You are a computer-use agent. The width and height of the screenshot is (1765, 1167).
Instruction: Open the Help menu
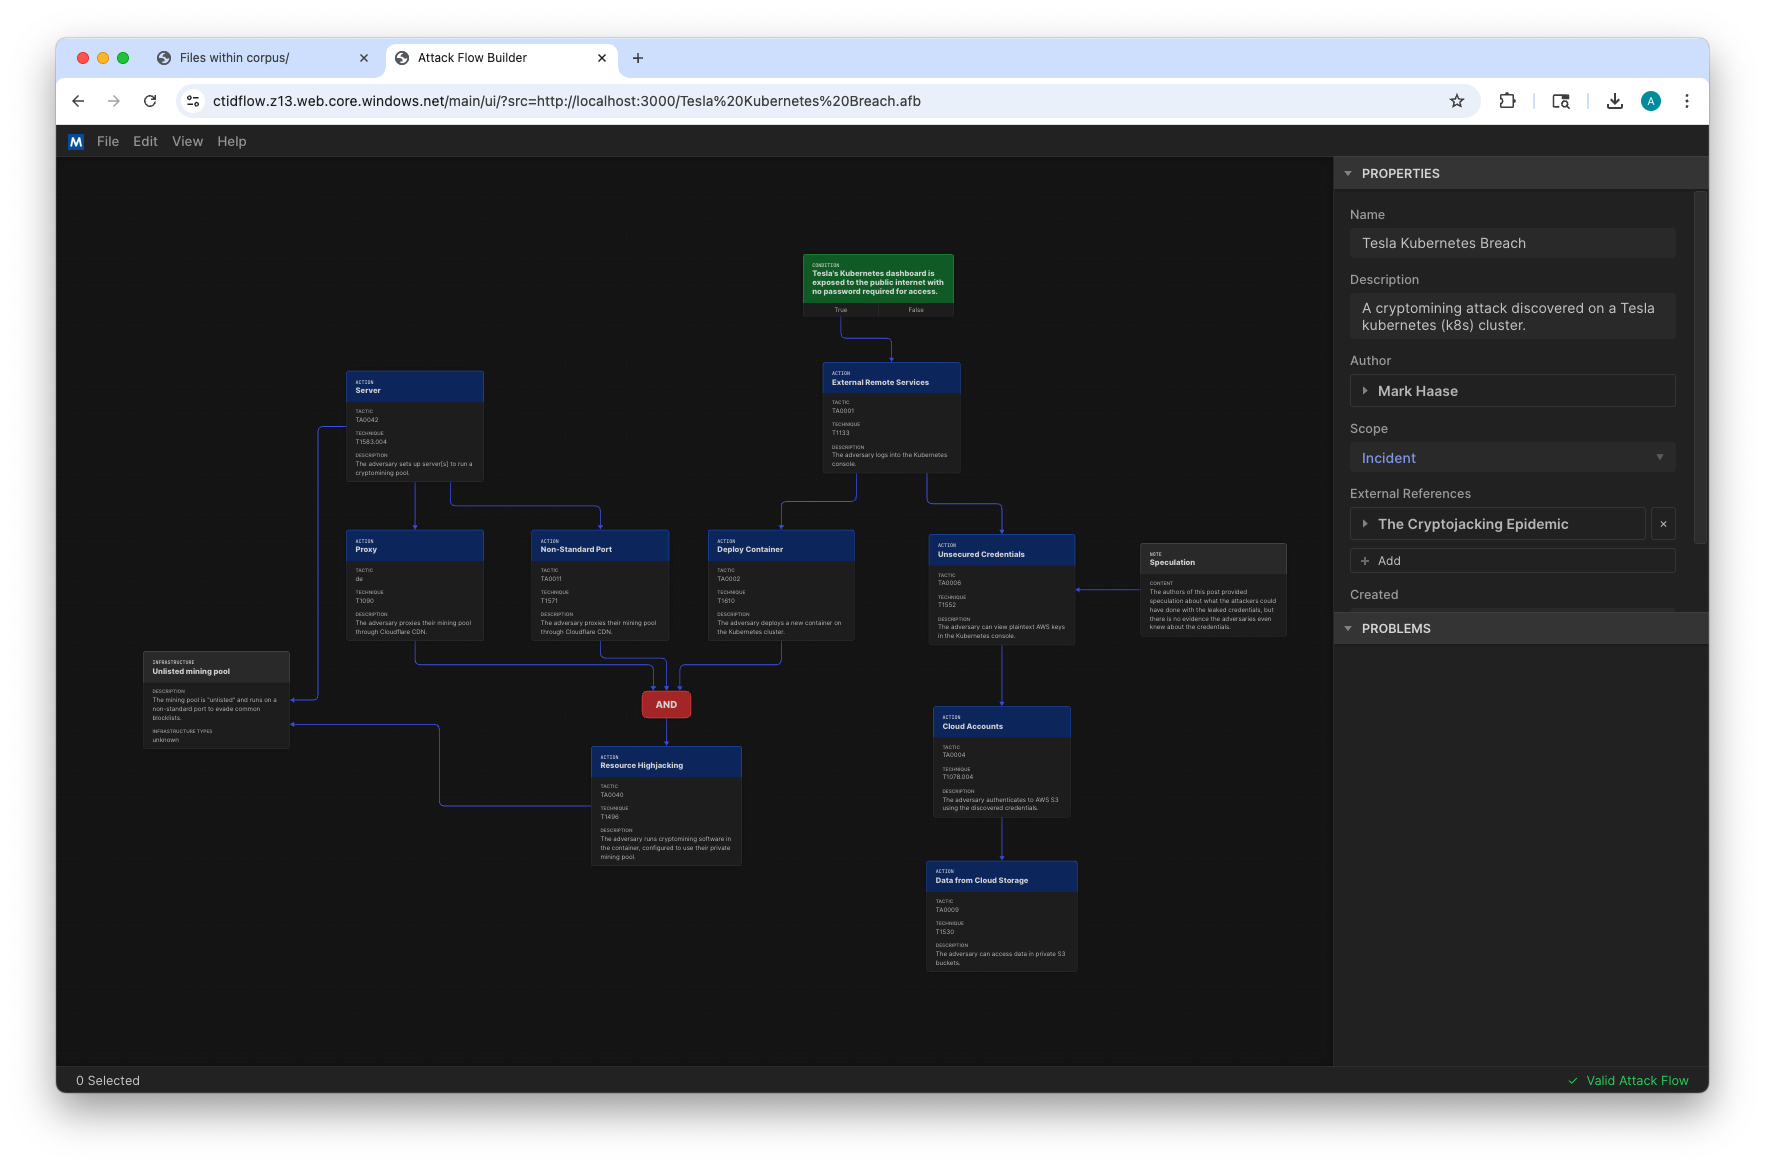click(232, 142)
